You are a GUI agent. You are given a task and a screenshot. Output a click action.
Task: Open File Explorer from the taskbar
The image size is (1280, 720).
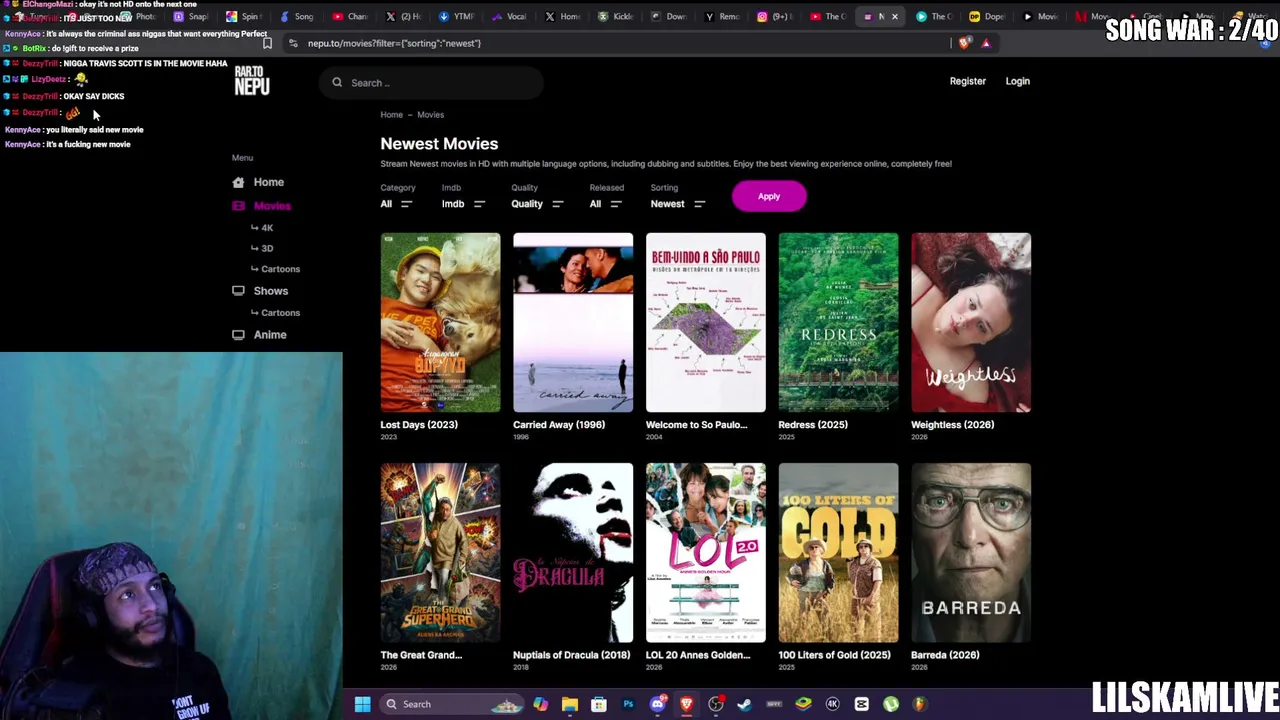(569, 704)
